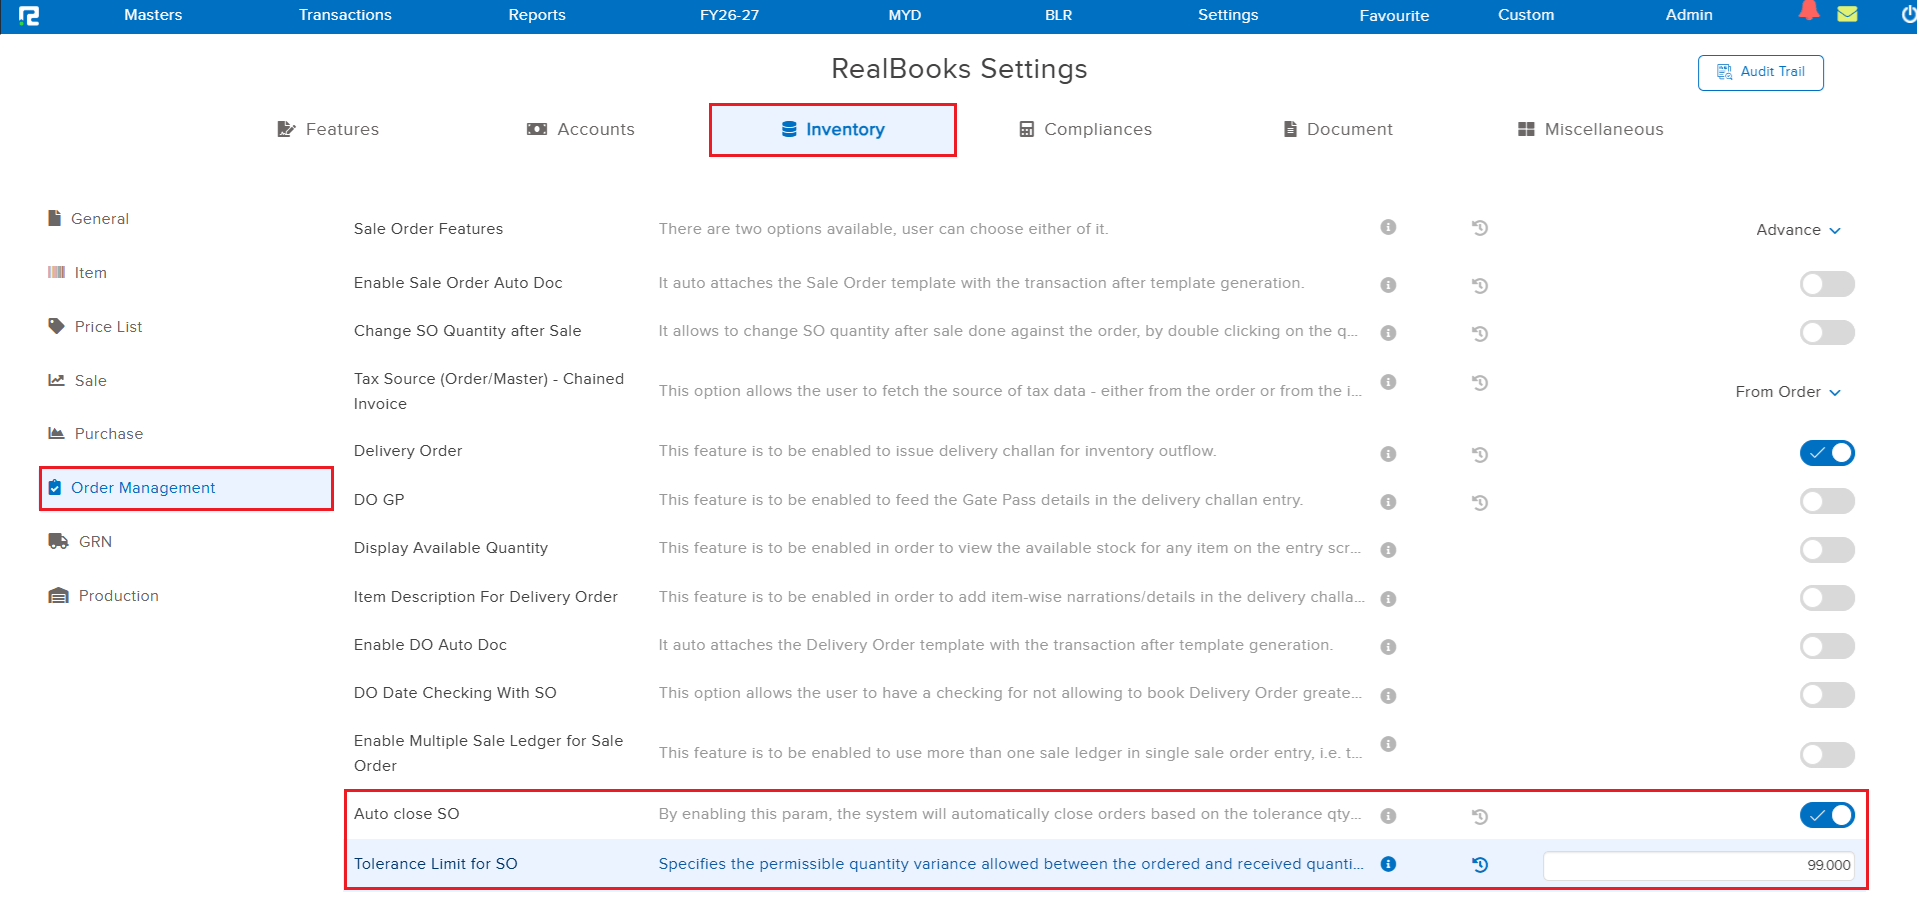Click info icon for Enable Multiple Sale Ledger
Screen dimensions: 1917x907
pos(1388,744)
